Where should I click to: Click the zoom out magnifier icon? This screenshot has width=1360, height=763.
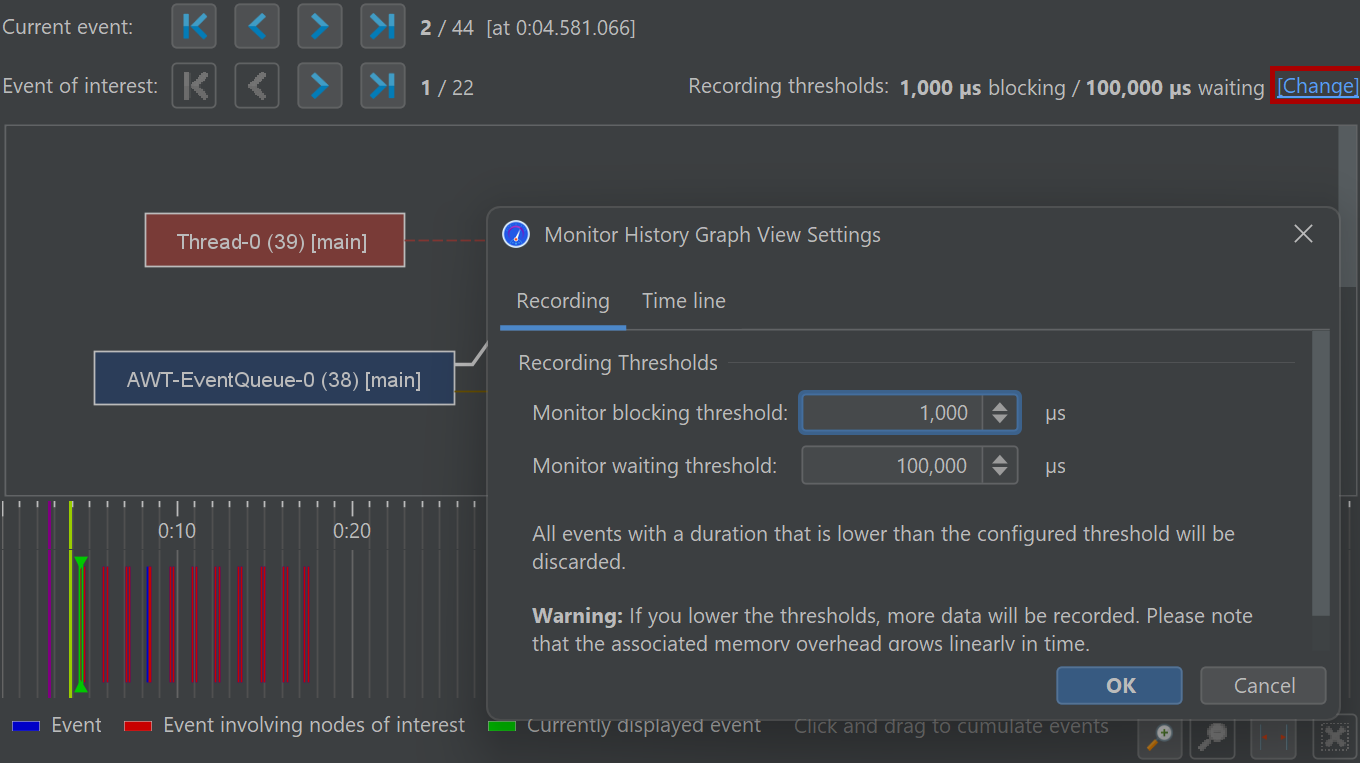1213,739
